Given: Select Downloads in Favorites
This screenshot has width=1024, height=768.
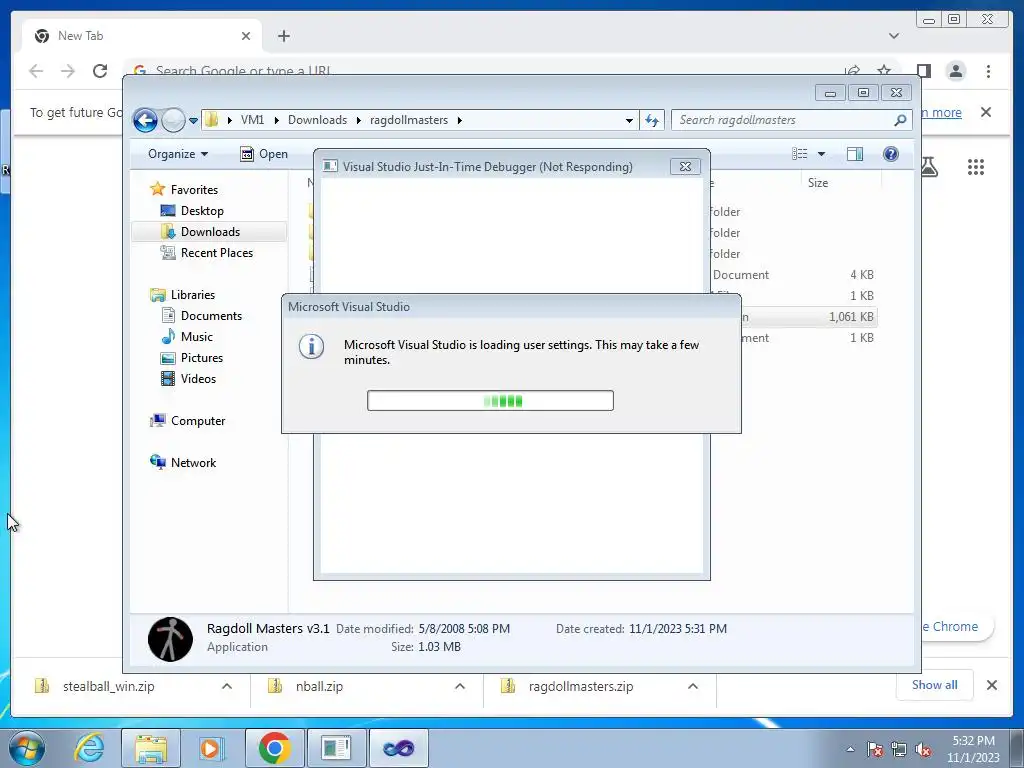Looking at the screenshot, I should [x=210, y=232].
